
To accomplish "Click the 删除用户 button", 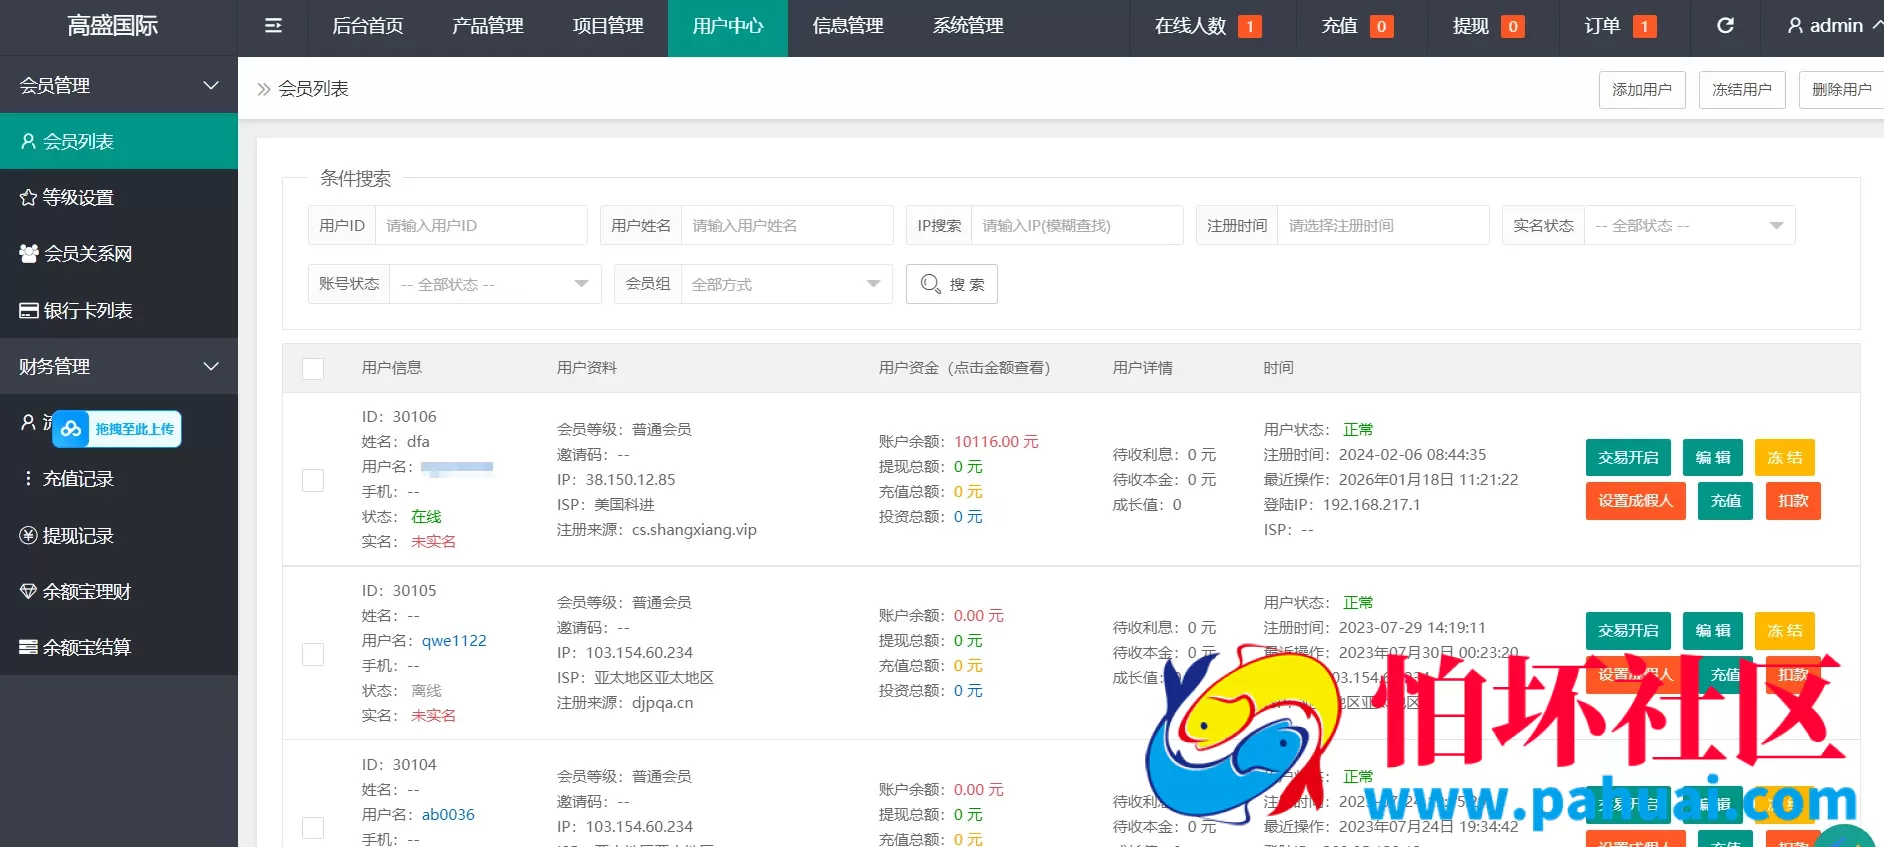I will pyautogui.click(x=1841, y=90).
